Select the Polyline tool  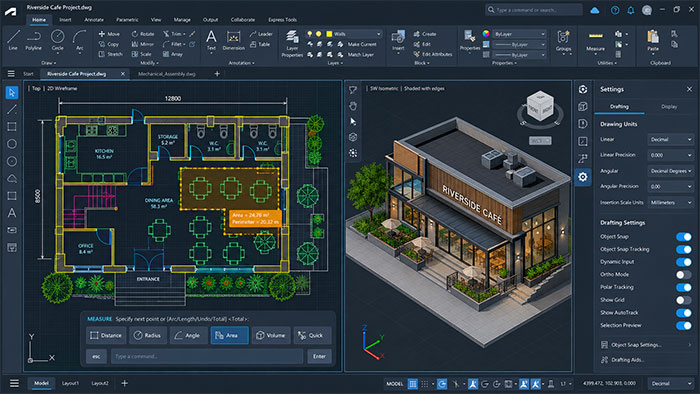click(33, 40)
